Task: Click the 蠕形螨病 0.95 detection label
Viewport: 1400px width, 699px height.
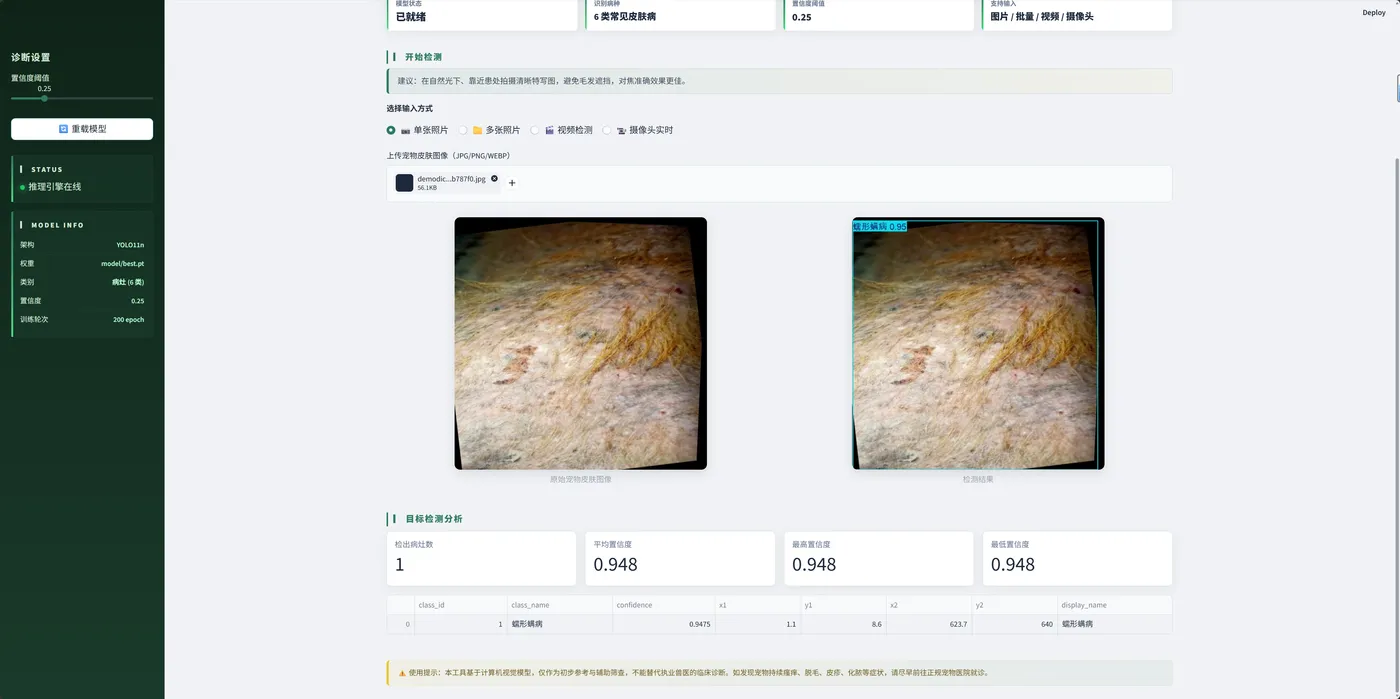Action: coord(880,227)
